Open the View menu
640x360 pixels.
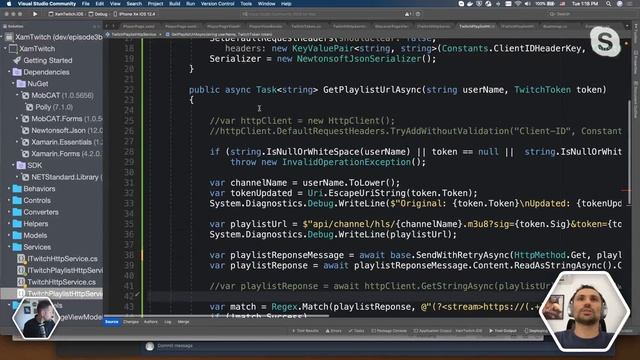tap(115, 4)
